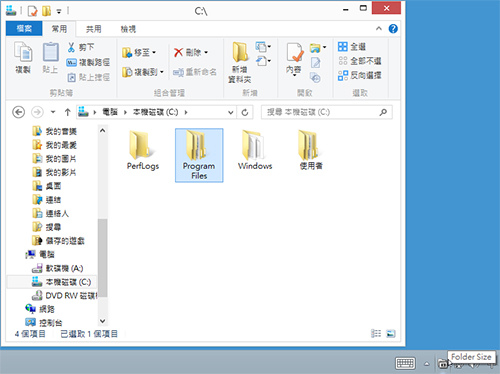The width and height of the screenshot is (500, 374).
Task: Select 我的圖片 in navigation pane
Action: click(x=55, y=159)
